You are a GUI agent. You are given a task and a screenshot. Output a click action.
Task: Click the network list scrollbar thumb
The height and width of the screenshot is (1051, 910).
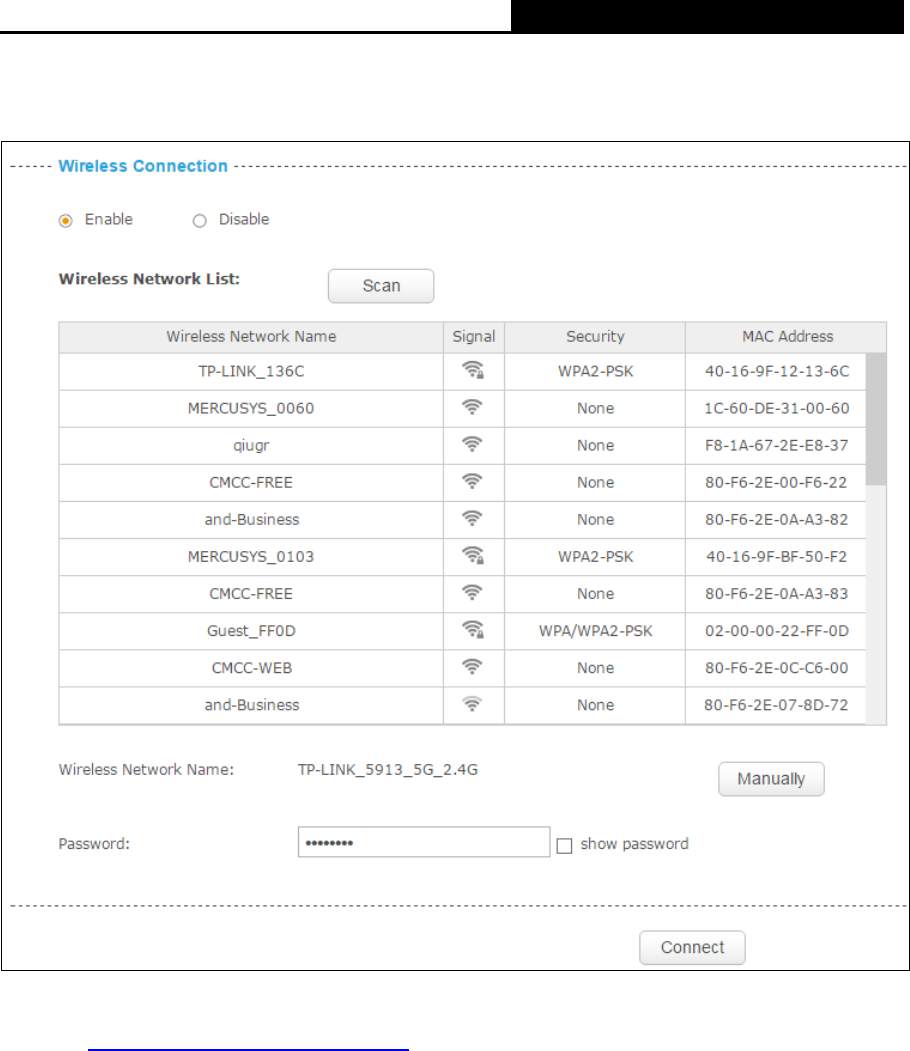coord(875,419)
